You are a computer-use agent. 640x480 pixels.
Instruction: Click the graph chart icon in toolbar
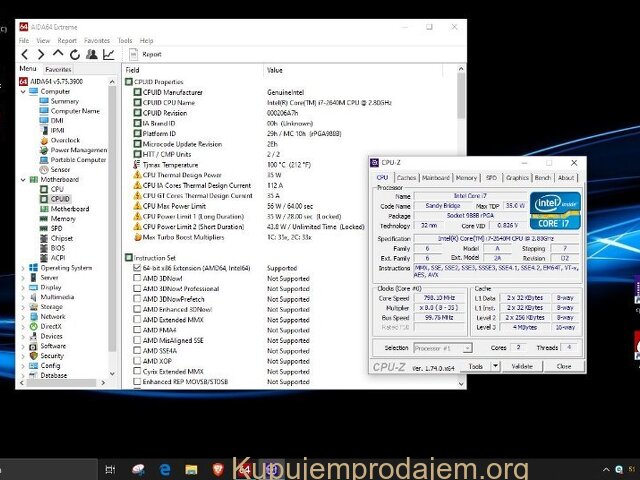pos(107,54)
